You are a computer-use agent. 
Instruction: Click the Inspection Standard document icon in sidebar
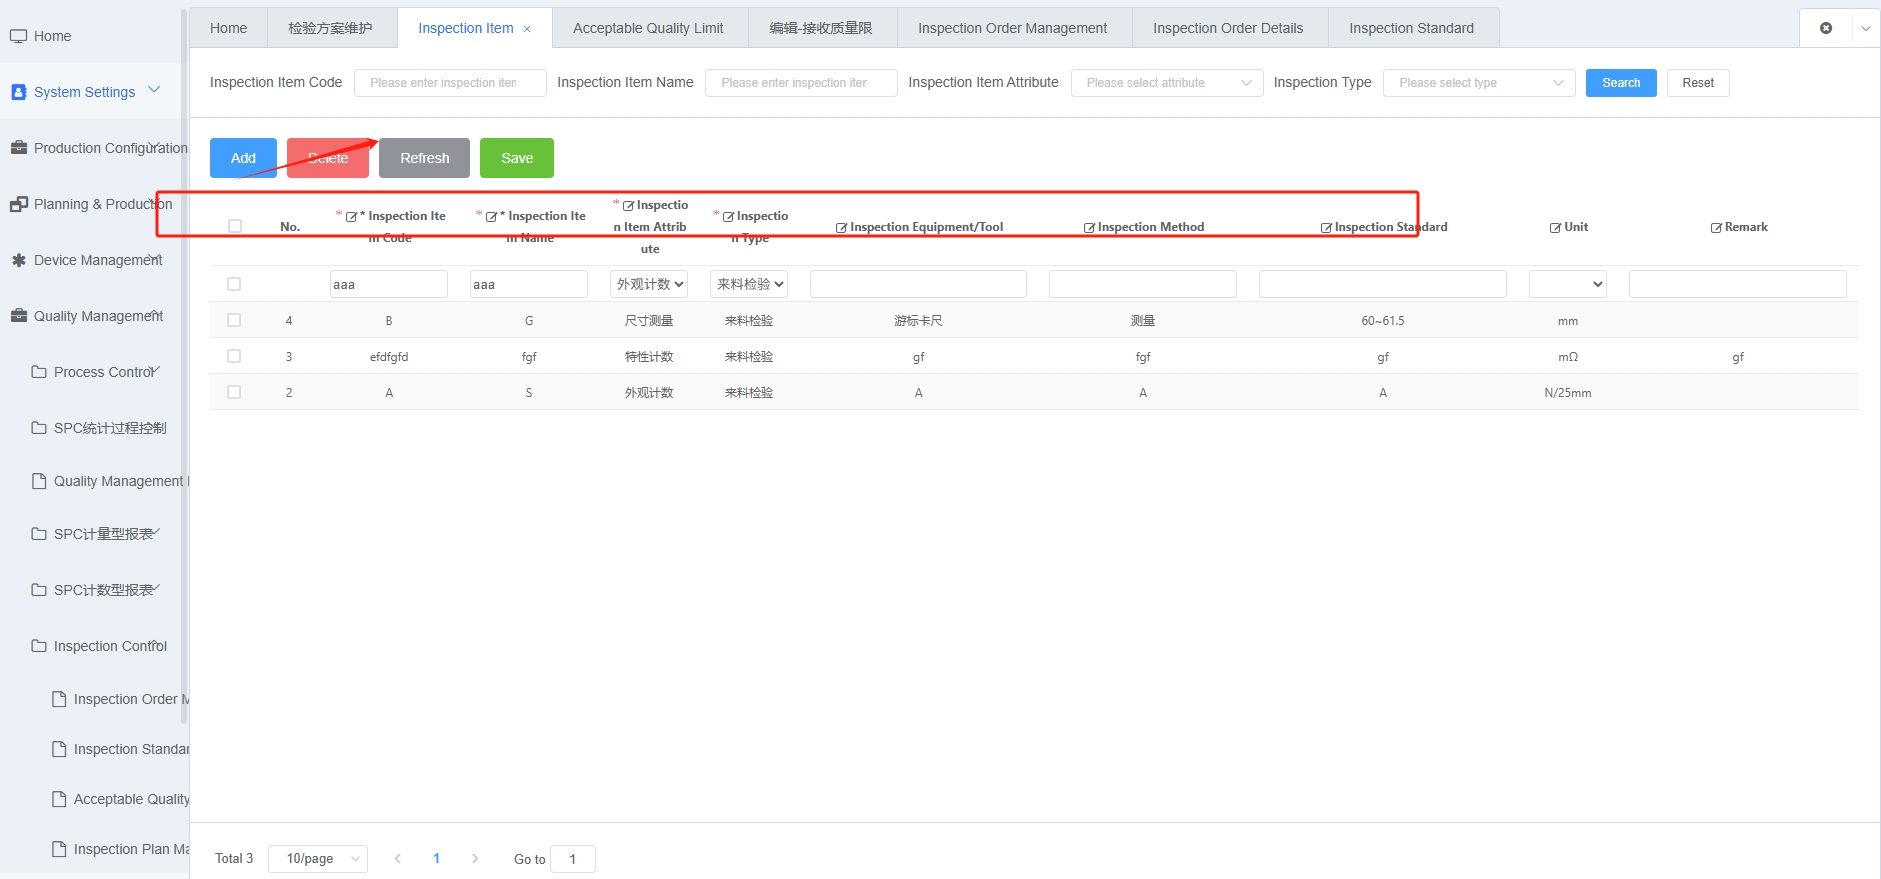pos(59,749)
